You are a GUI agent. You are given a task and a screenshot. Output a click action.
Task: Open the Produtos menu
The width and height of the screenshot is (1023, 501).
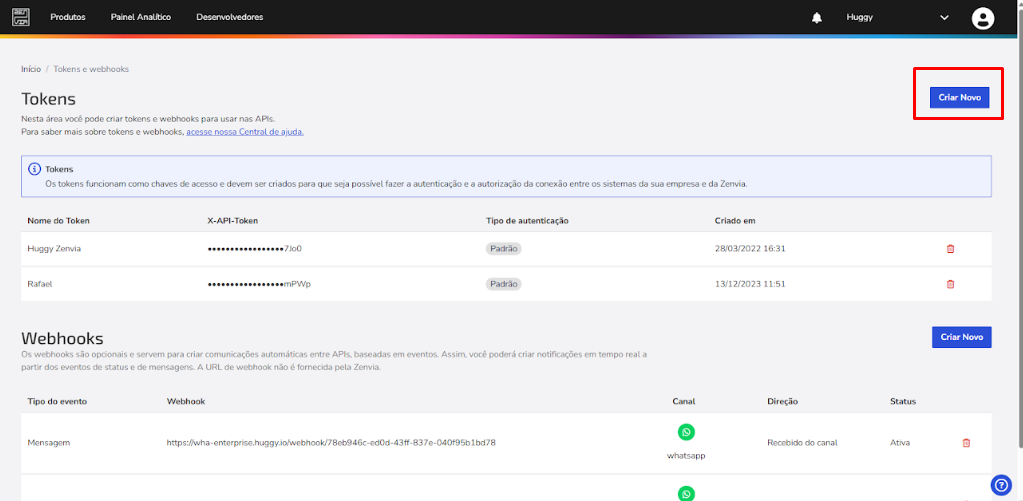(68, 17)
